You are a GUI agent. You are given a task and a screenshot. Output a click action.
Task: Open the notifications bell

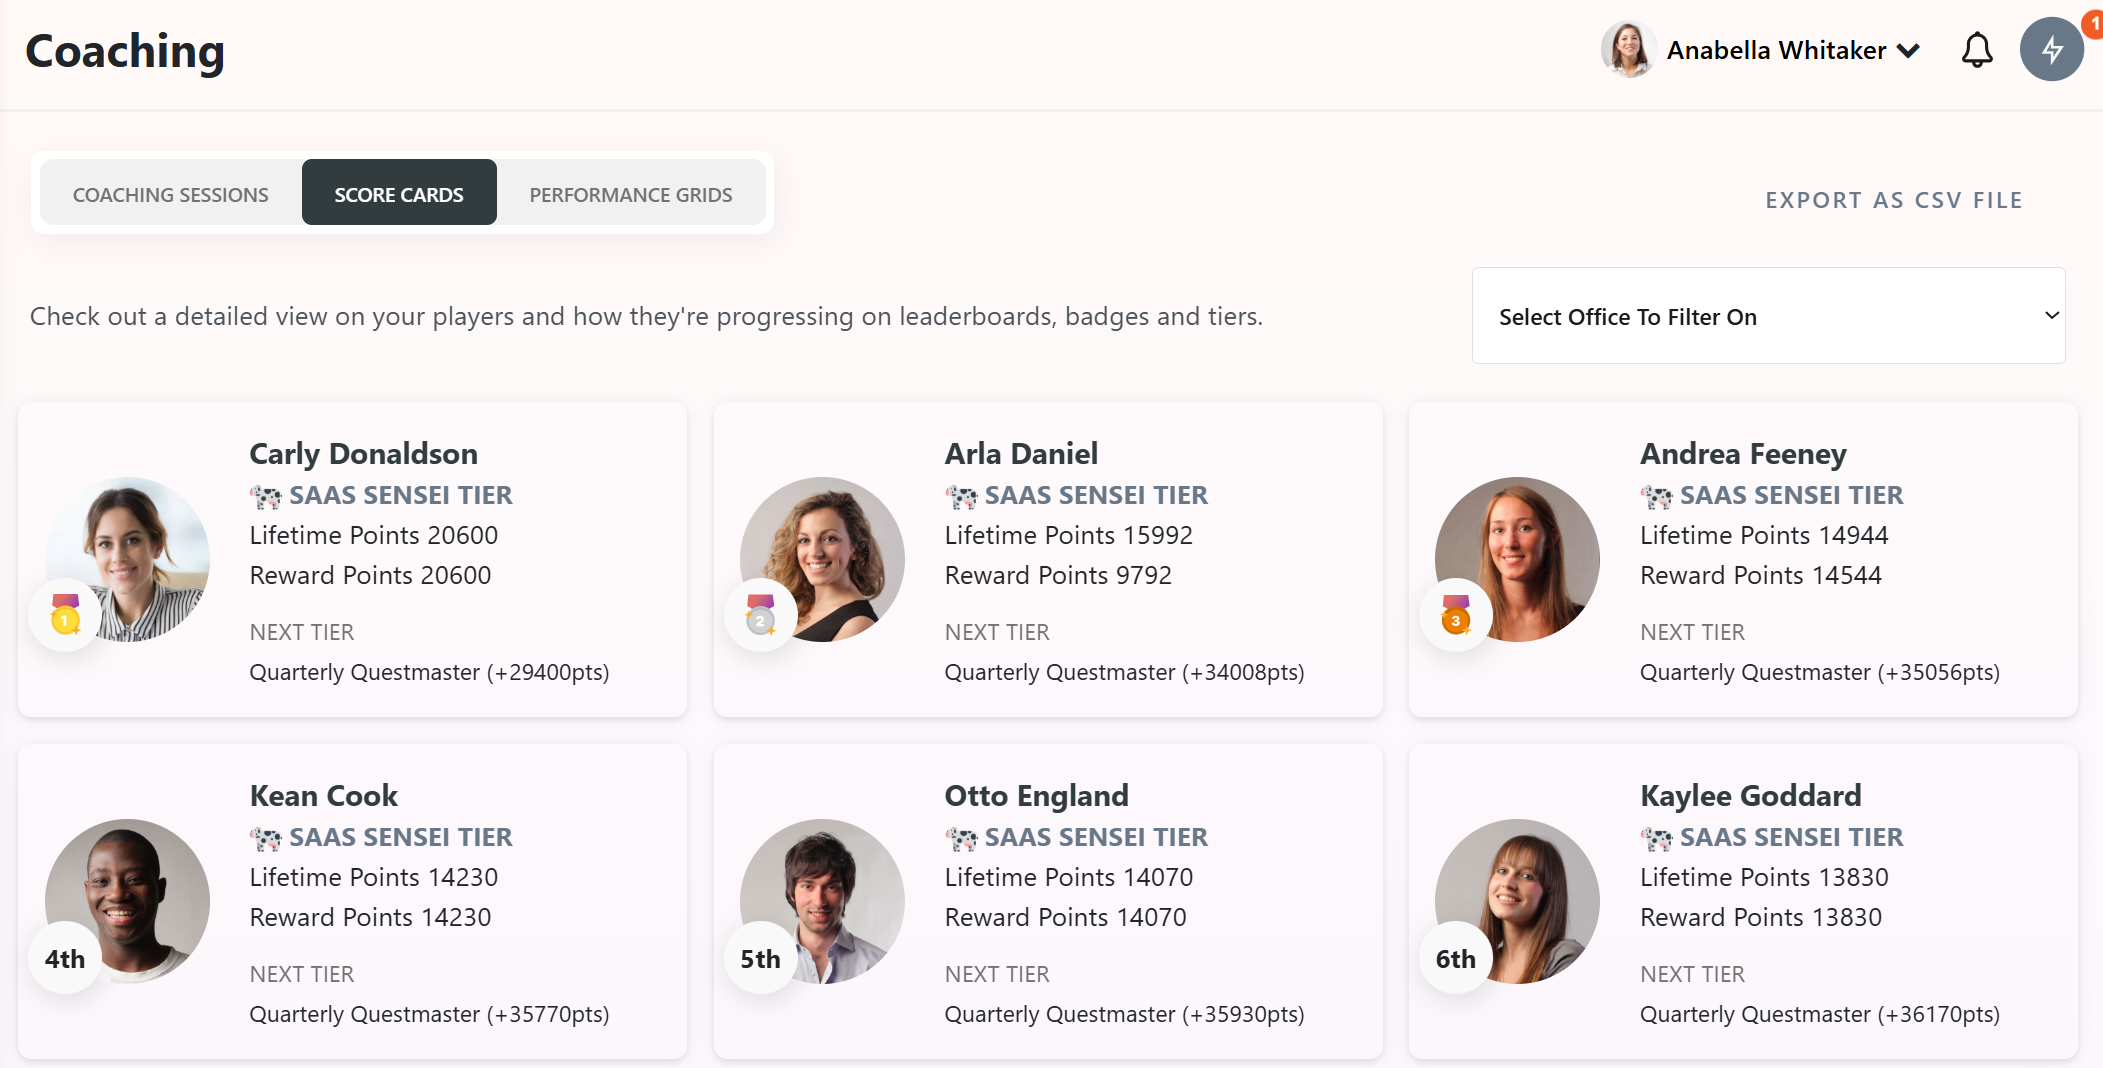point(1976,50)
